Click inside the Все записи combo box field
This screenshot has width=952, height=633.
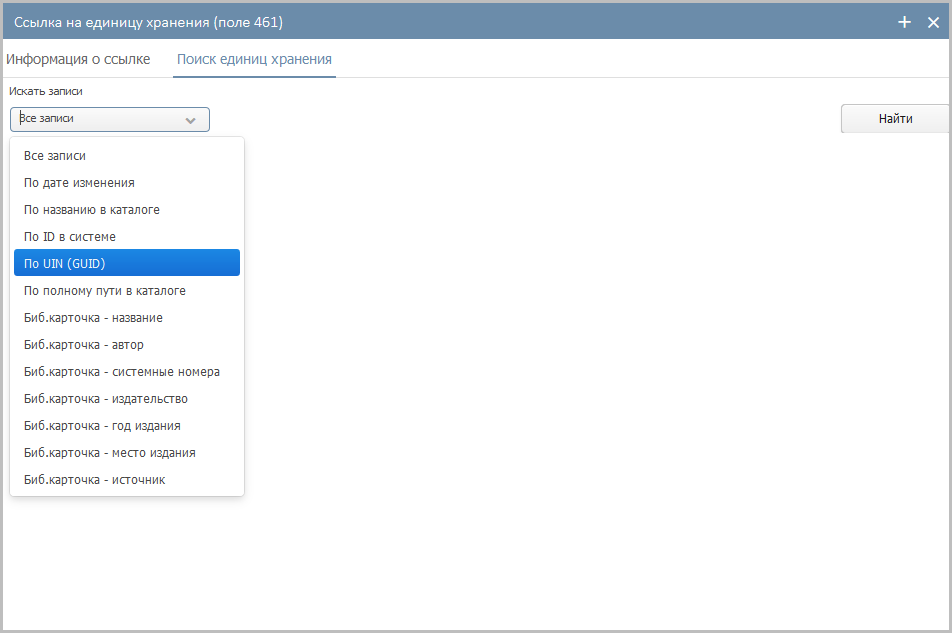(x=95, y=119)
